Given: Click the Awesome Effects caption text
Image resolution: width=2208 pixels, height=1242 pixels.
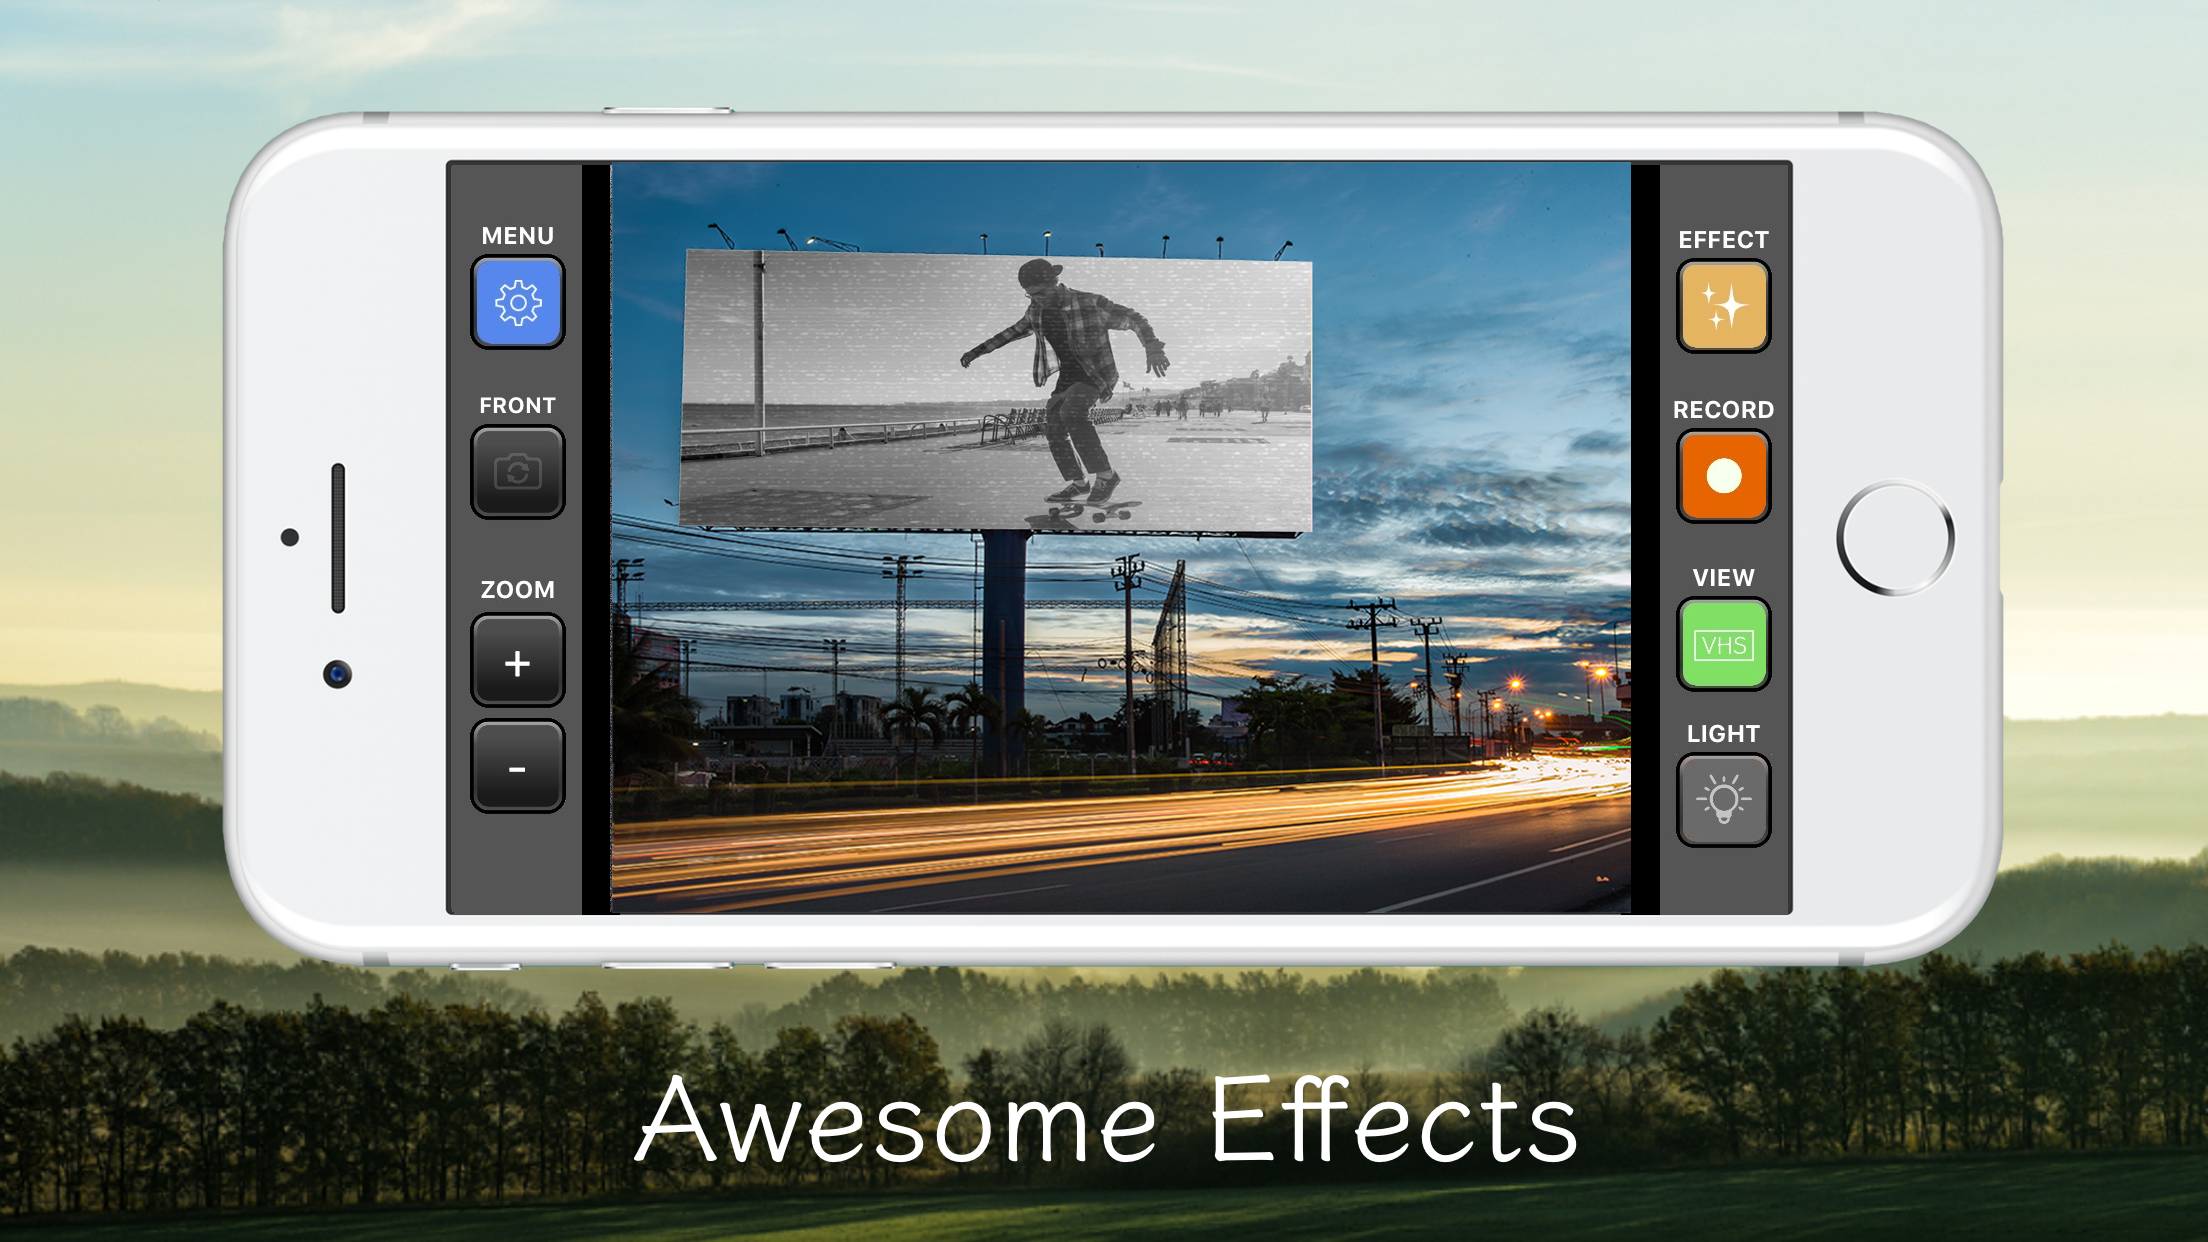Looking at the screenshot, I should 1106,1122.
